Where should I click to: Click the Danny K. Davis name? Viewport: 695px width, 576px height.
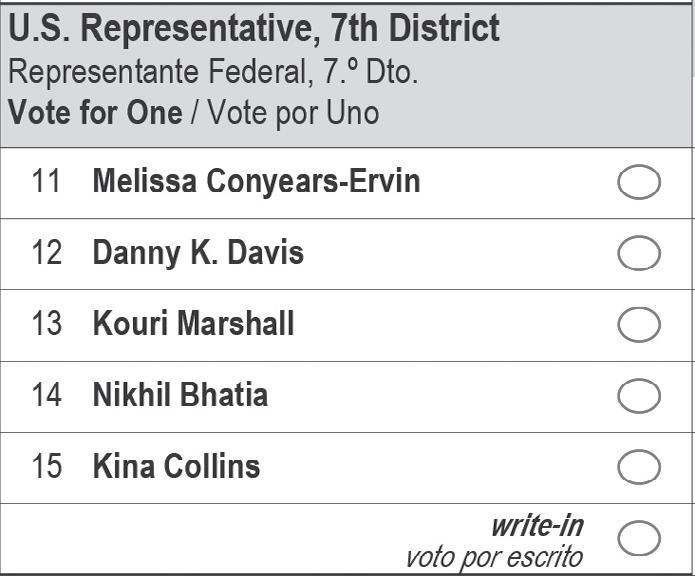point(198,253)
